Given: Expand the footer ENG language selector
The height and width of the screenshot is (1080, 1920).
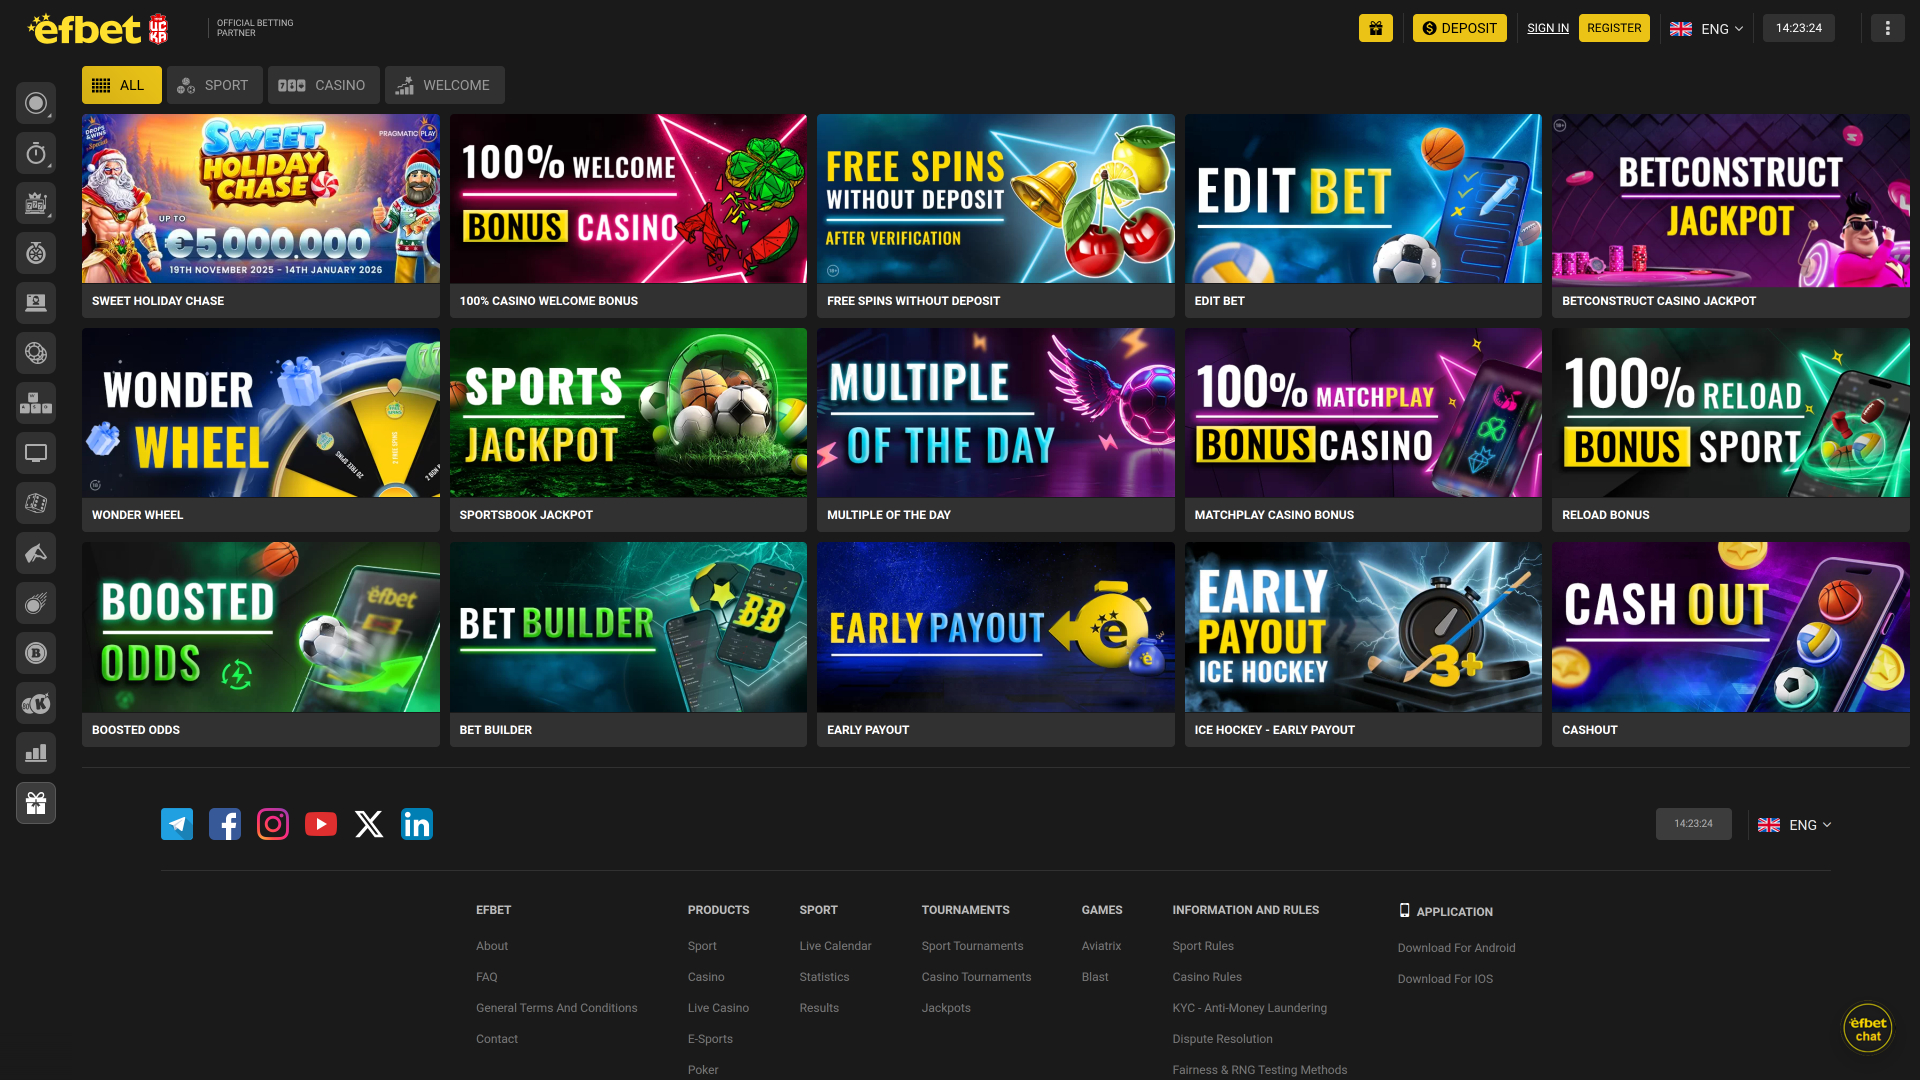Looking at the screenshot, I should (1795, 825).
